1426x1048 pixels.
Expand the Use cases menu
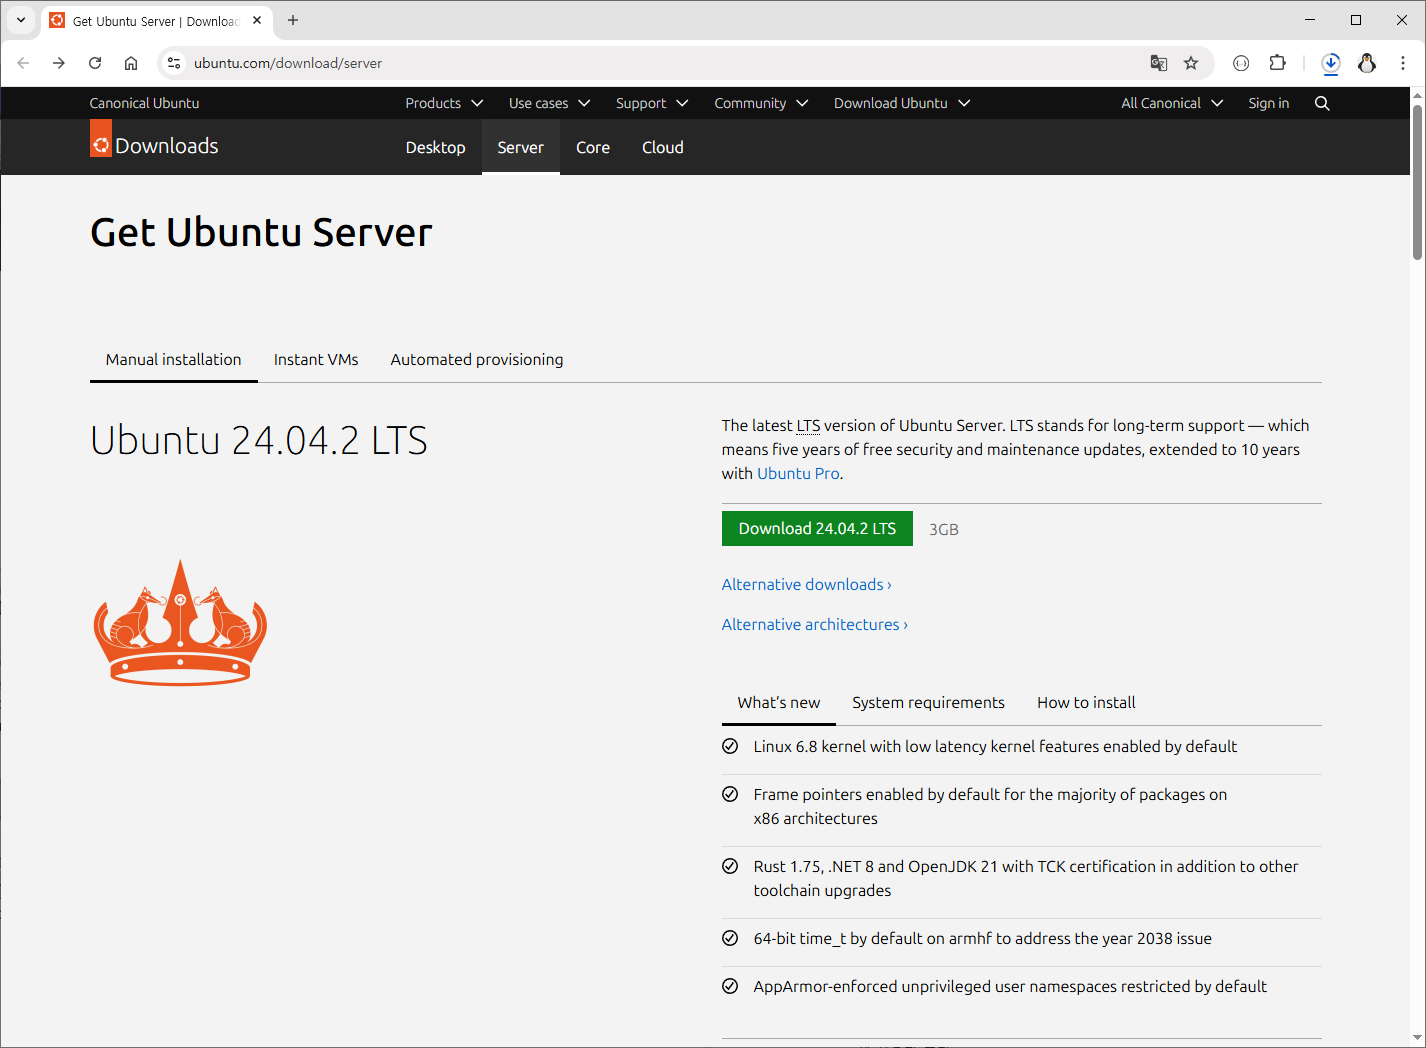[549, 103]
